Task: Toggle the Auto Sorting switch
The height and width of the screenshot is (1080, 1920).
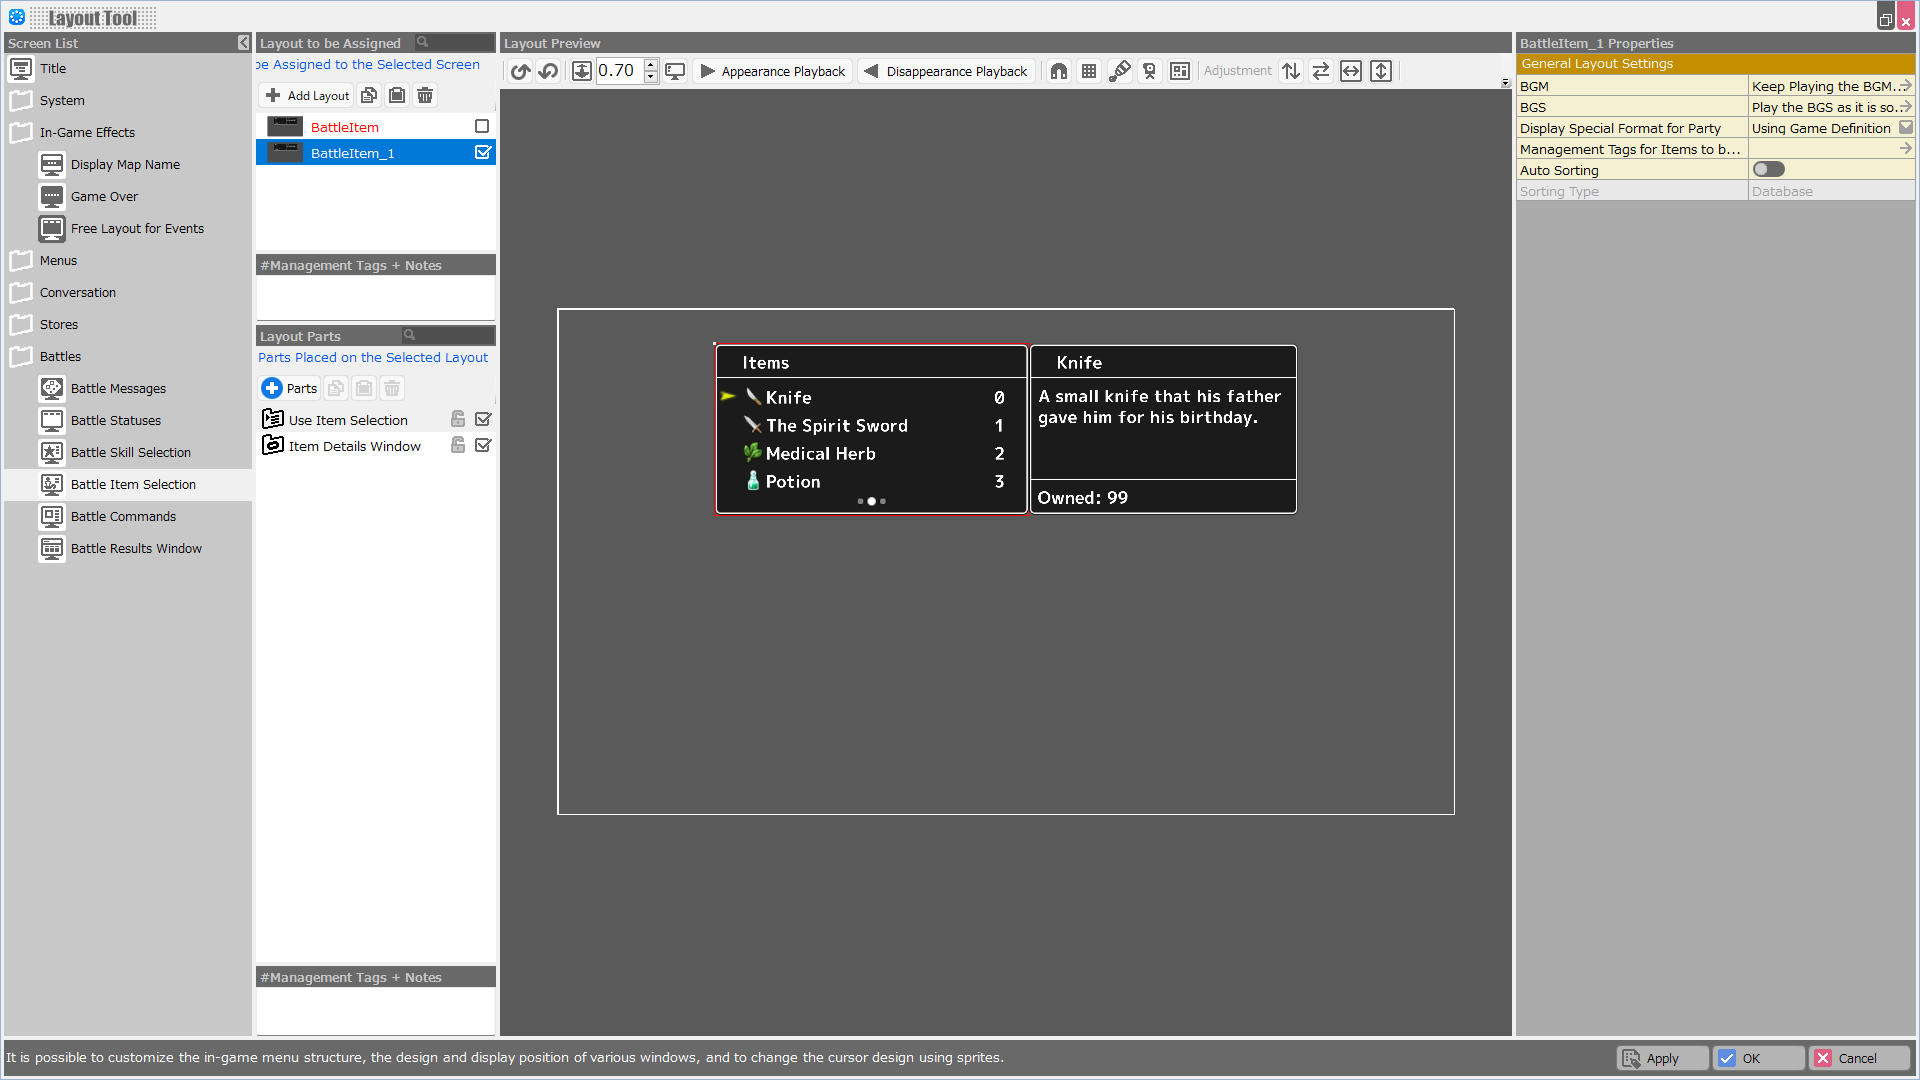Action: [x=1768, y=170]
